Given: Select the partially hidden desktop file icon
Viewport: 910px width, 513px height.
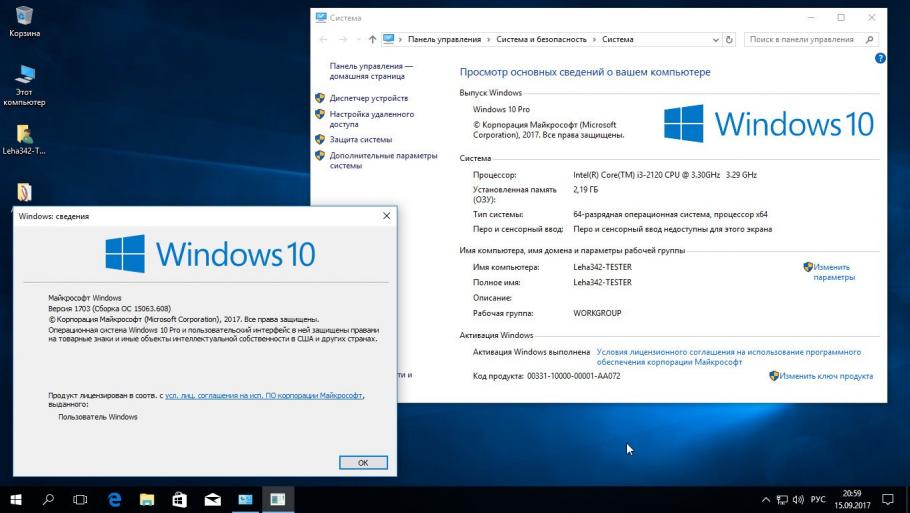Looking at the screenshot, I should (24, 193).
